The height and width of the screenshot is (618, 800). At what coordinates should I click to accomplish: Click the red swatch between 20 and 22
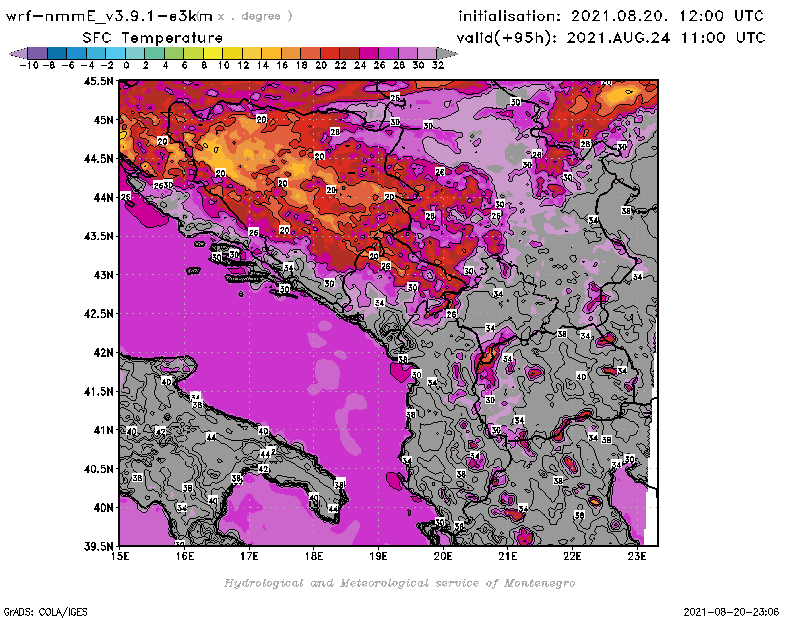point(331,54)
